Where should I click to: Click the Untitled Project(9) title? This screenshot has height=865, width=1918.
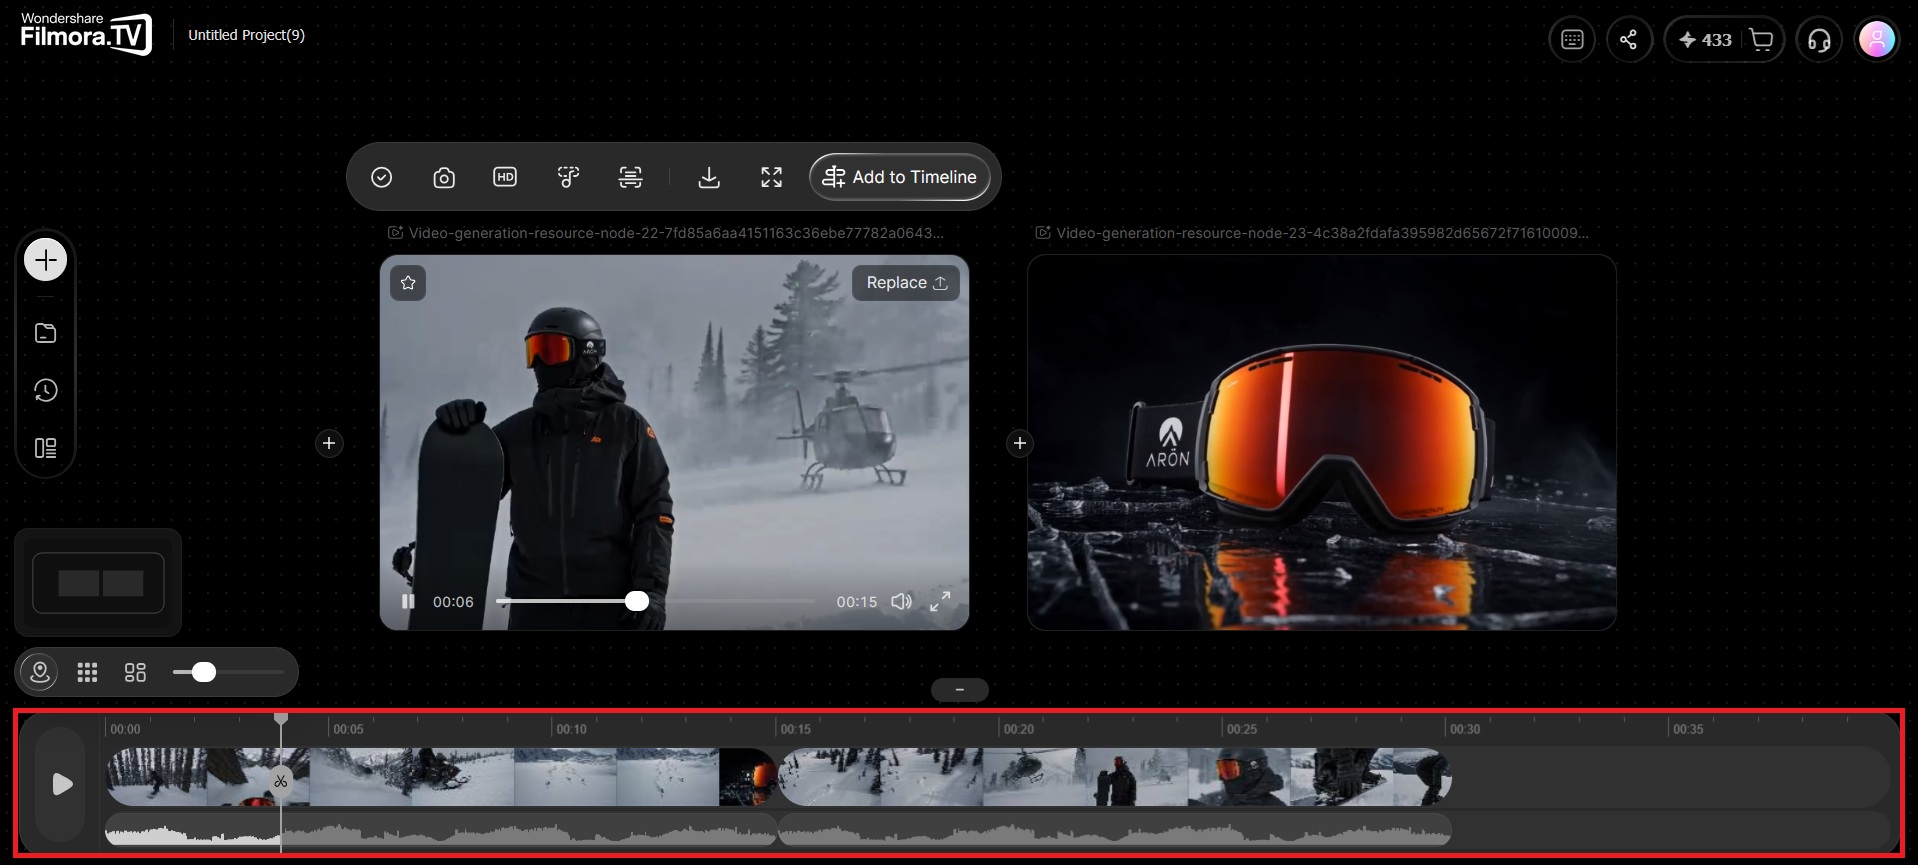(246, 35)
